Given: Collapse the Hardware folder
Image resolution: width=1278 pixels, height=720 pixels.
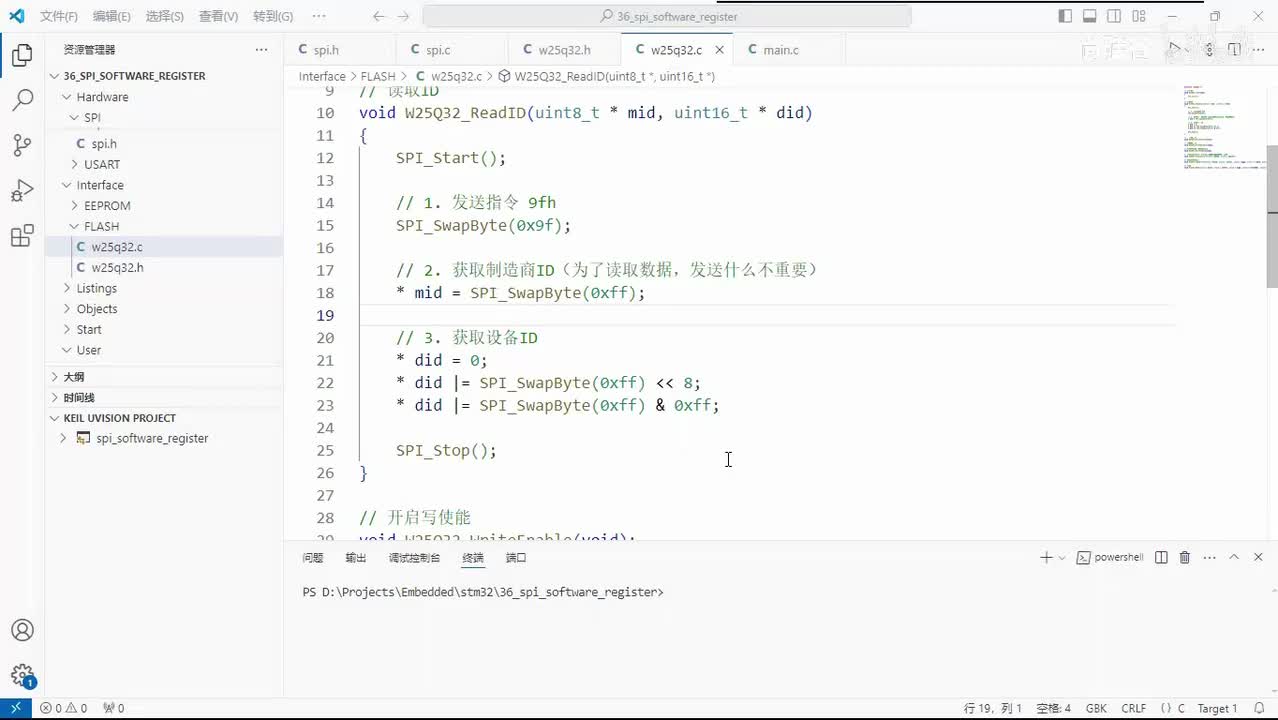Looking at the screenshot, I should 67,97.
